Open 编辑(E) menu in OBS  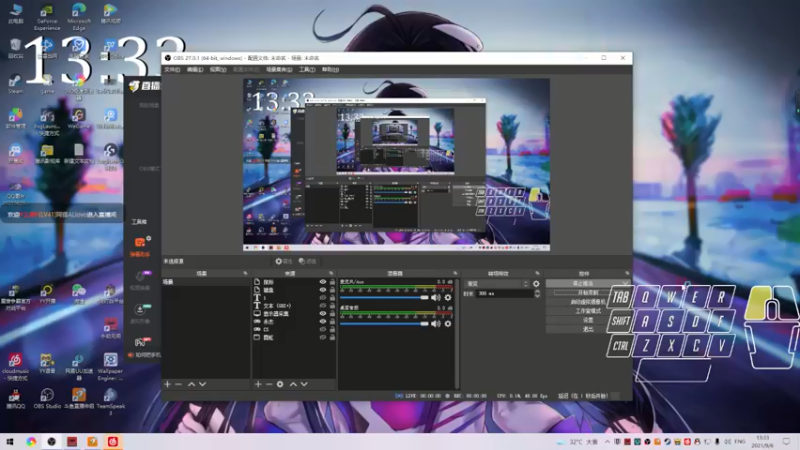tap(195, 69)
